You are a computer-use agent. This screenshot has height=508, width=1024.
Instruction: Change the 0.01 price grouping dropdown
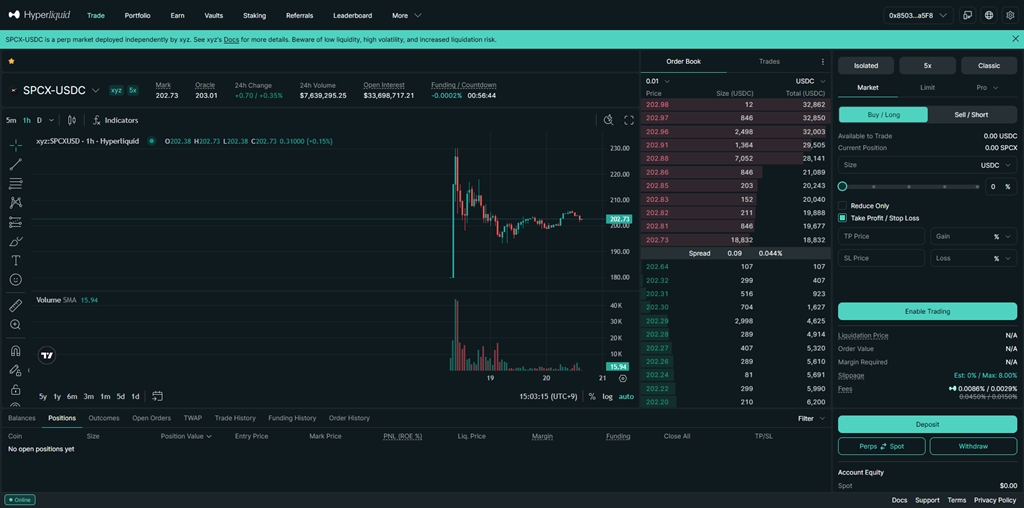pos(658,81)
